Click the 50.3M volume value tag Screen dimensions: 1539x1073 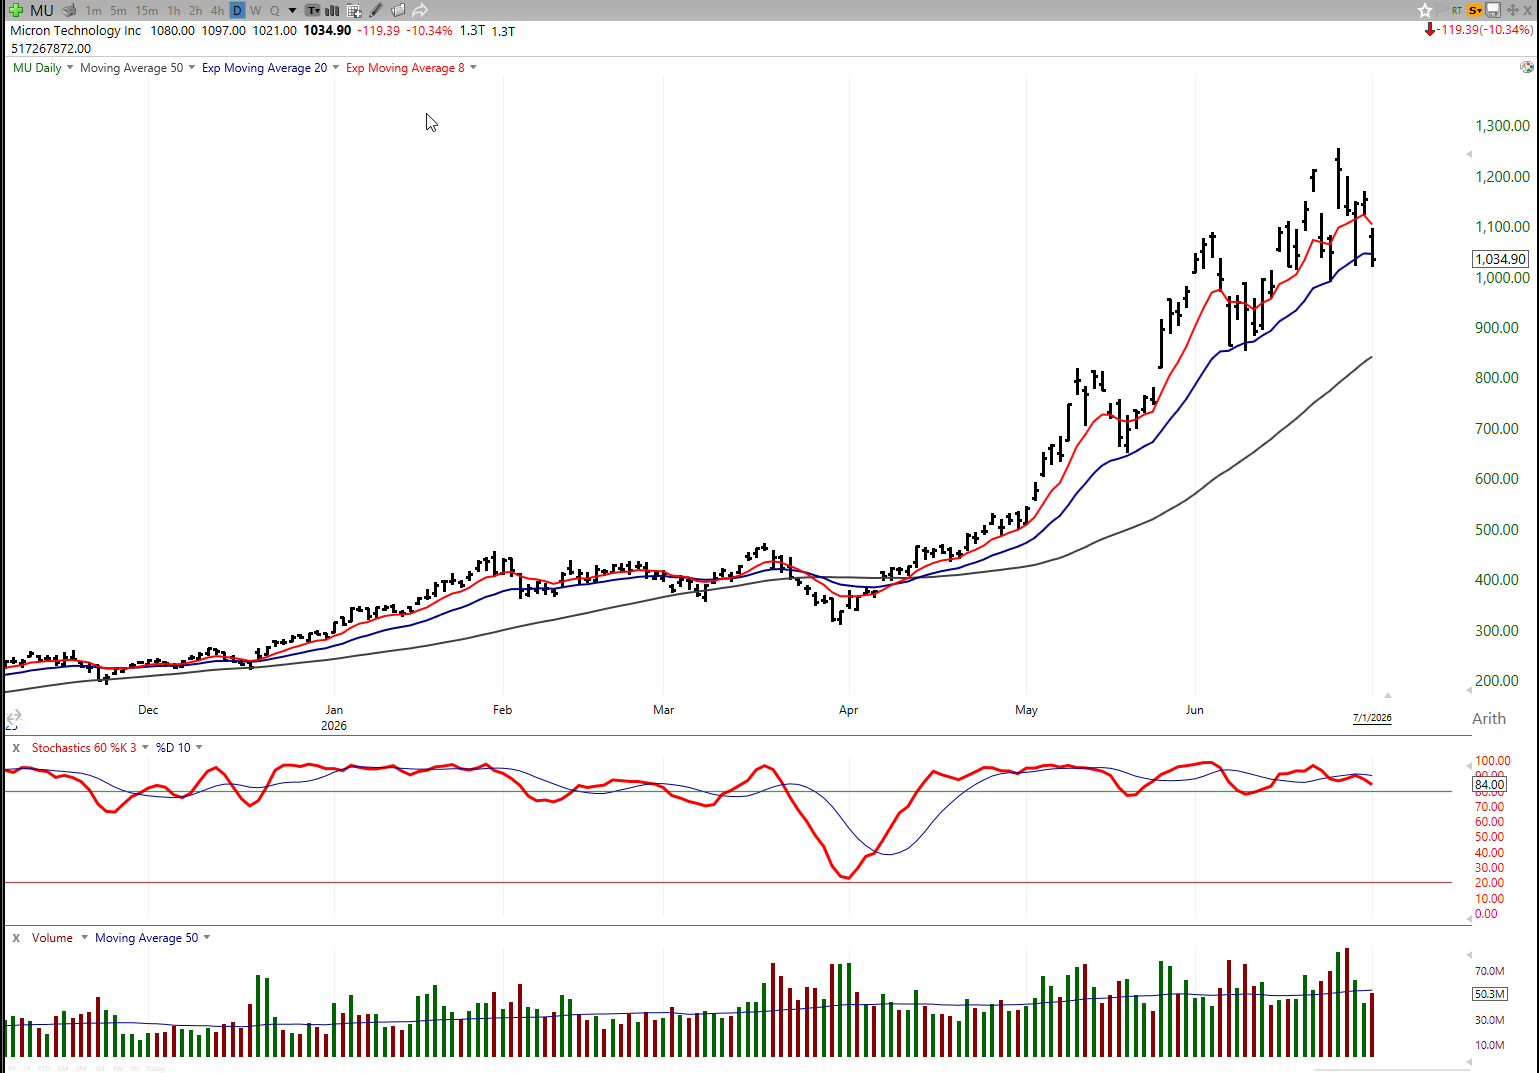(x=1490, y=994)
